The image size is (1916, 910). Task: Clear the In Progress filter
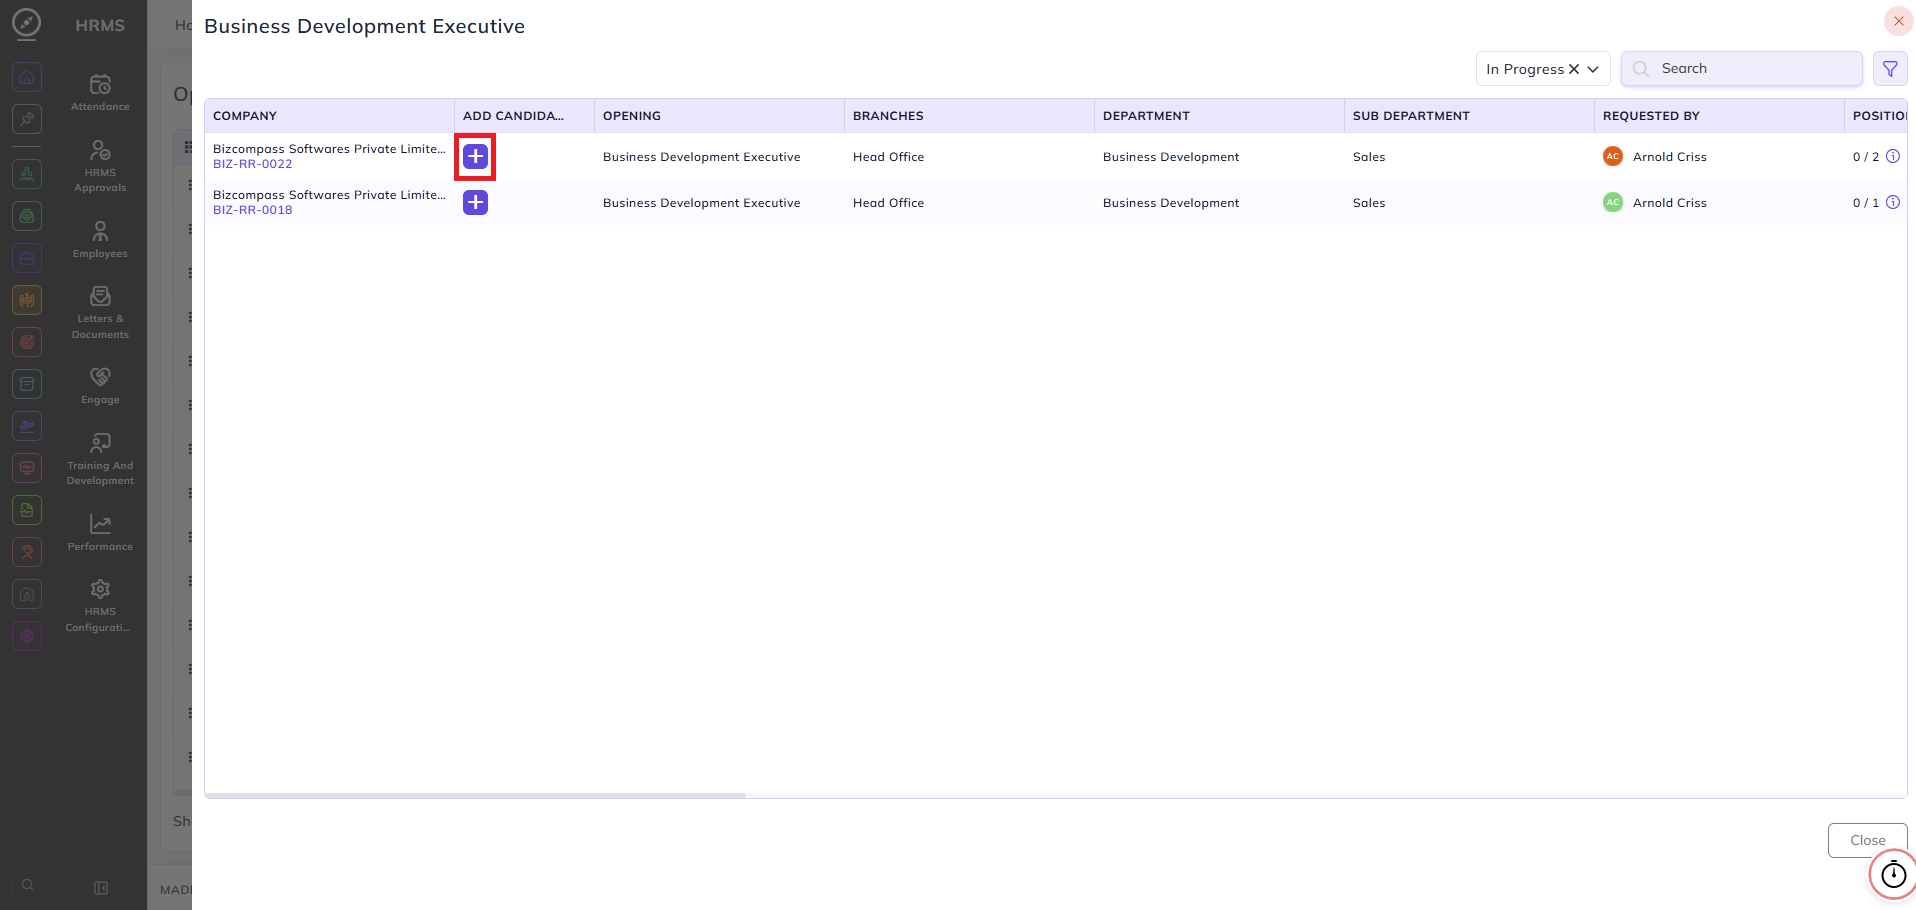pos(1574,69)
